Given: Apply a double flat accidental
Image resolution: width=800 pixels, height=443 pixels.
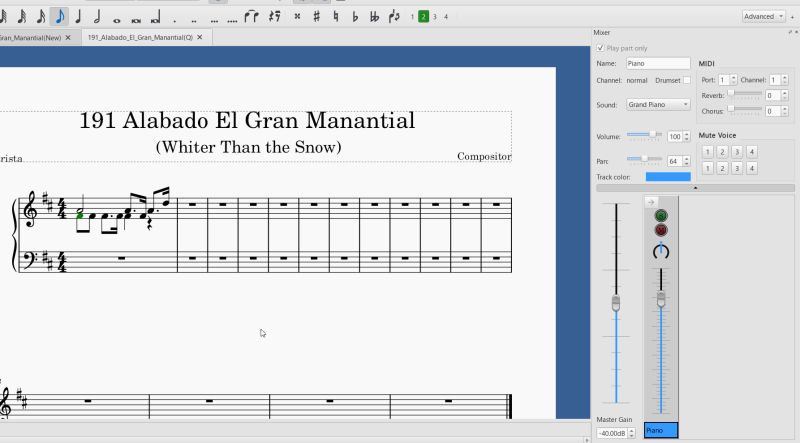Looking at the screenshot, I should (374, 17).
